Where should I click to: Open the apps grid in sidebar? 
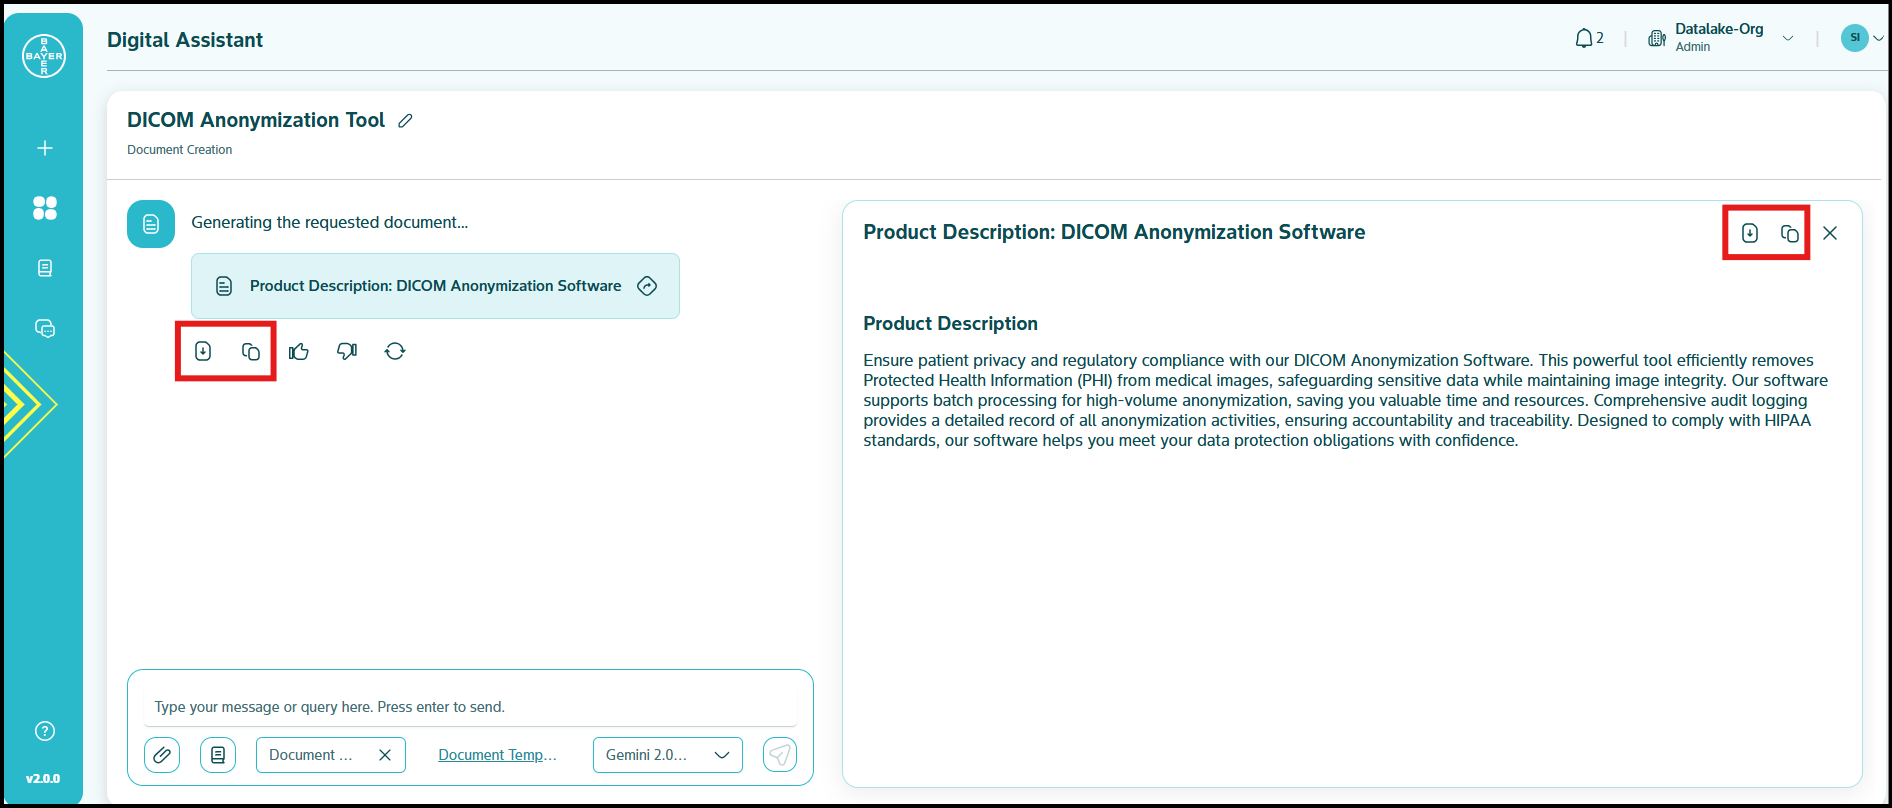pos(45,208)
